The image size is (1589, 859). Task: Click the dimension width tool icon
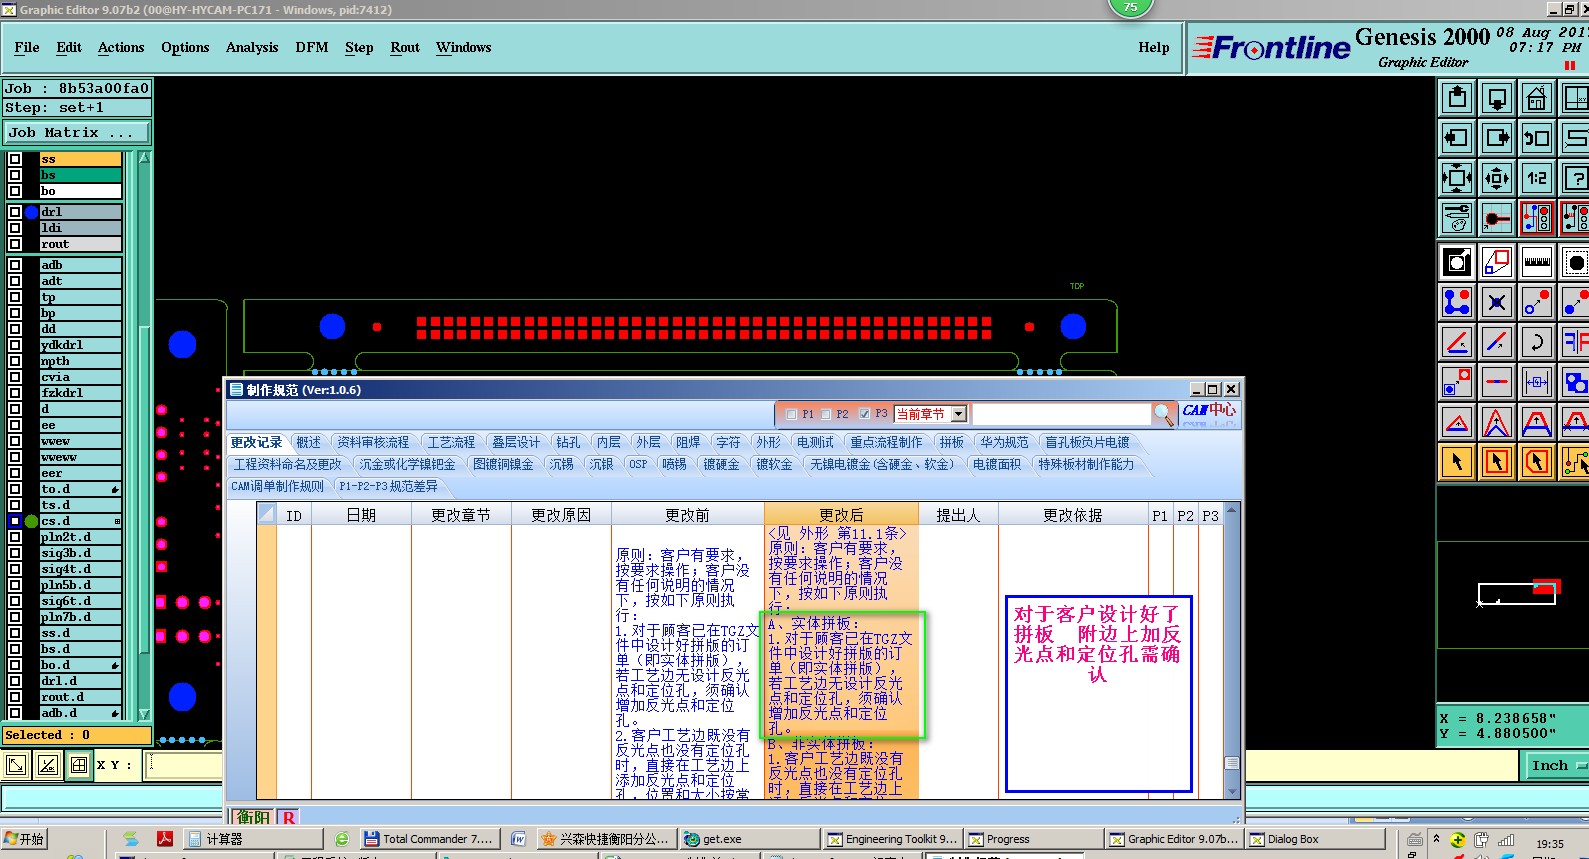(x=1536, y=381)
